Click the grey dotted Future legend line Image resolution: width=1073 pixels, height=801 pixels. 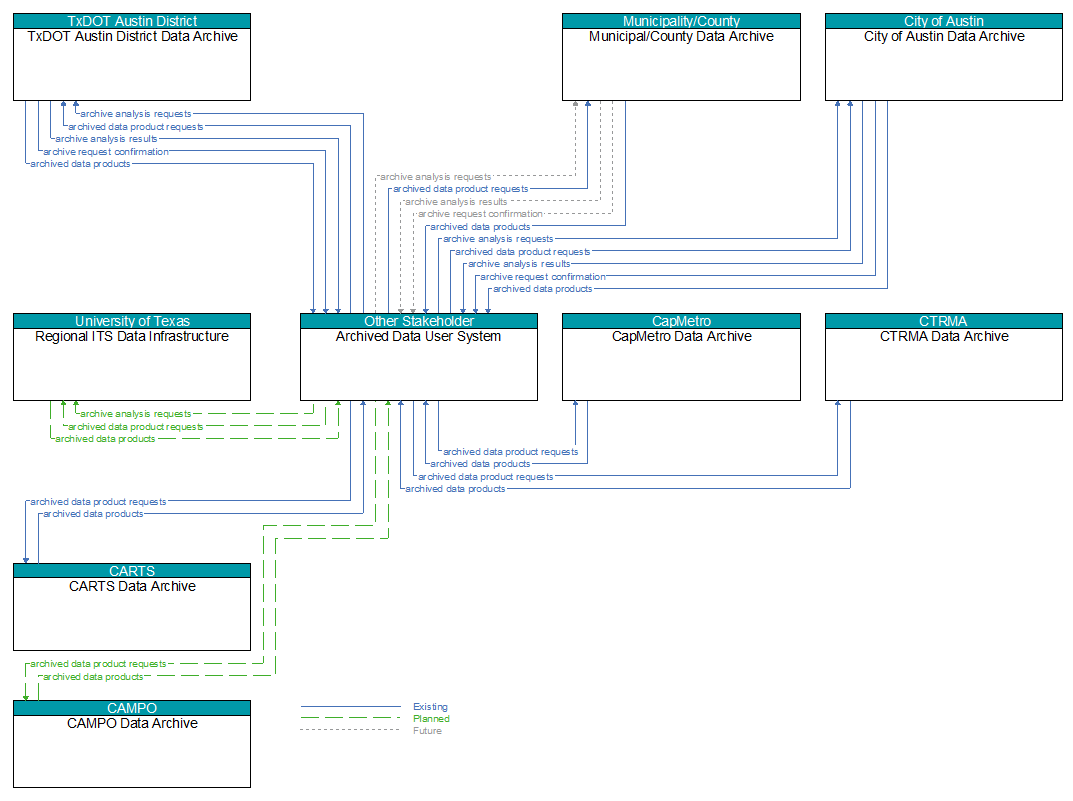350,730
